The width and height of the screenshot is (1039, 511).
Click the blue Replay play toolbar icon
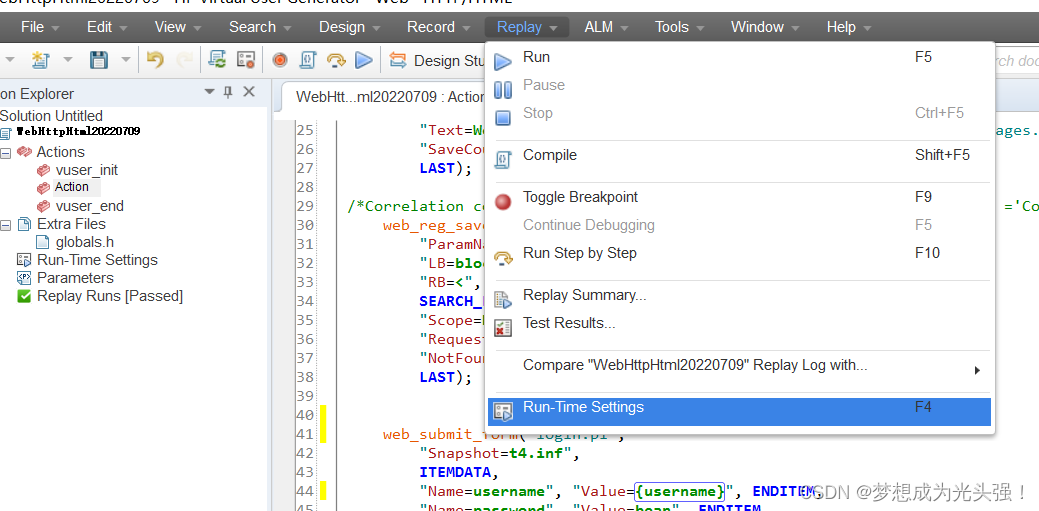(x=364, y=60)
